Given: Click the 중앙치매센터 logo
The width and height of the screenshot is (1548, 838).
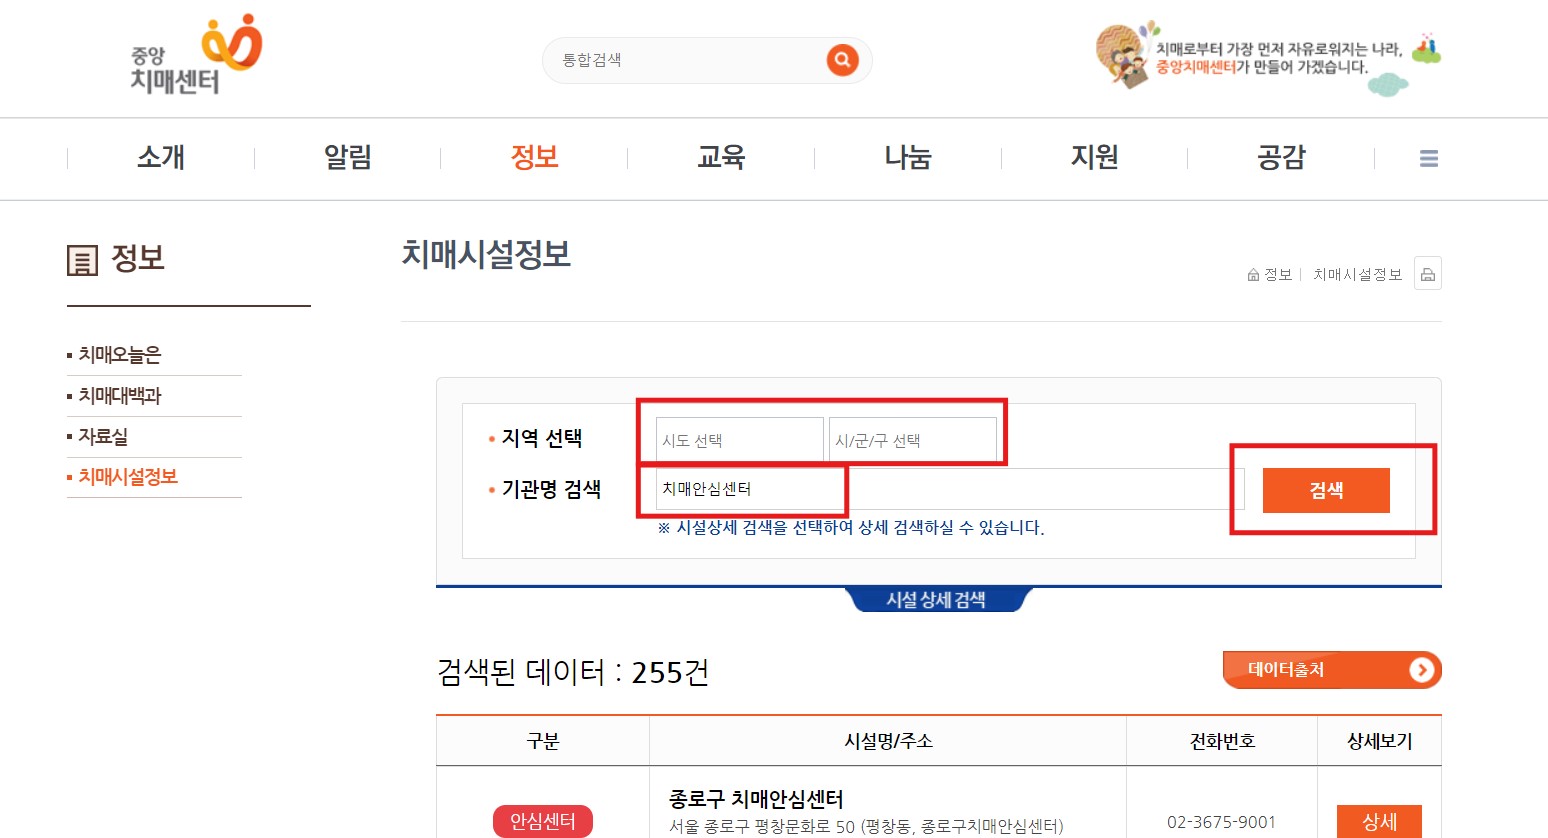Looking at the screenshot, I should [x=195, y=55].
